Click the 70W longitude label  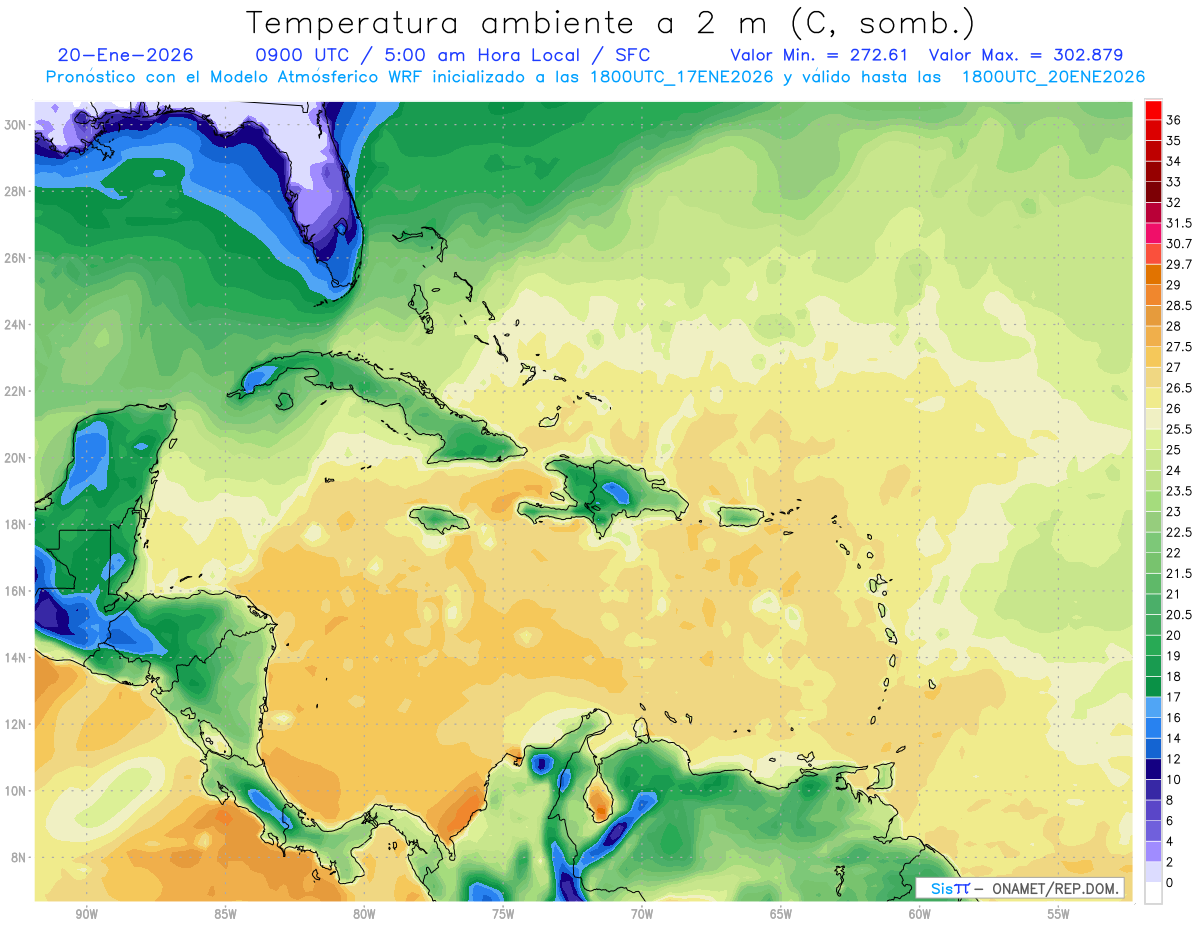[642, 914]
